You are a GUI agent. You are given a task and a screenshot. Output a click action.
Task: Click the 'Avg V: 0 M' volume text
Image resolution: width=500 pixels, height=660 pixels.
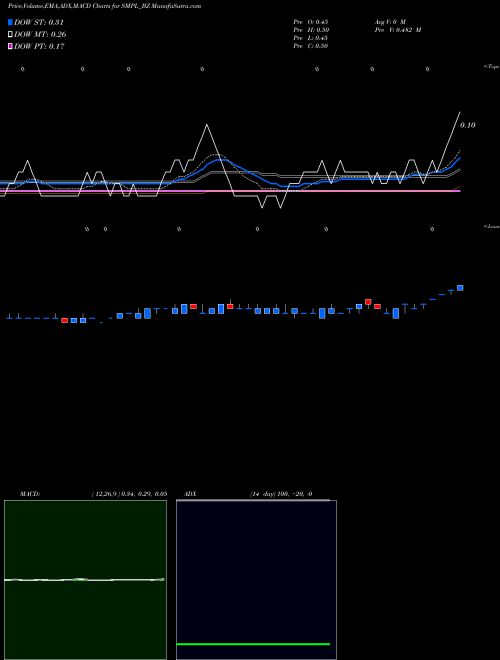pos(390,22)
